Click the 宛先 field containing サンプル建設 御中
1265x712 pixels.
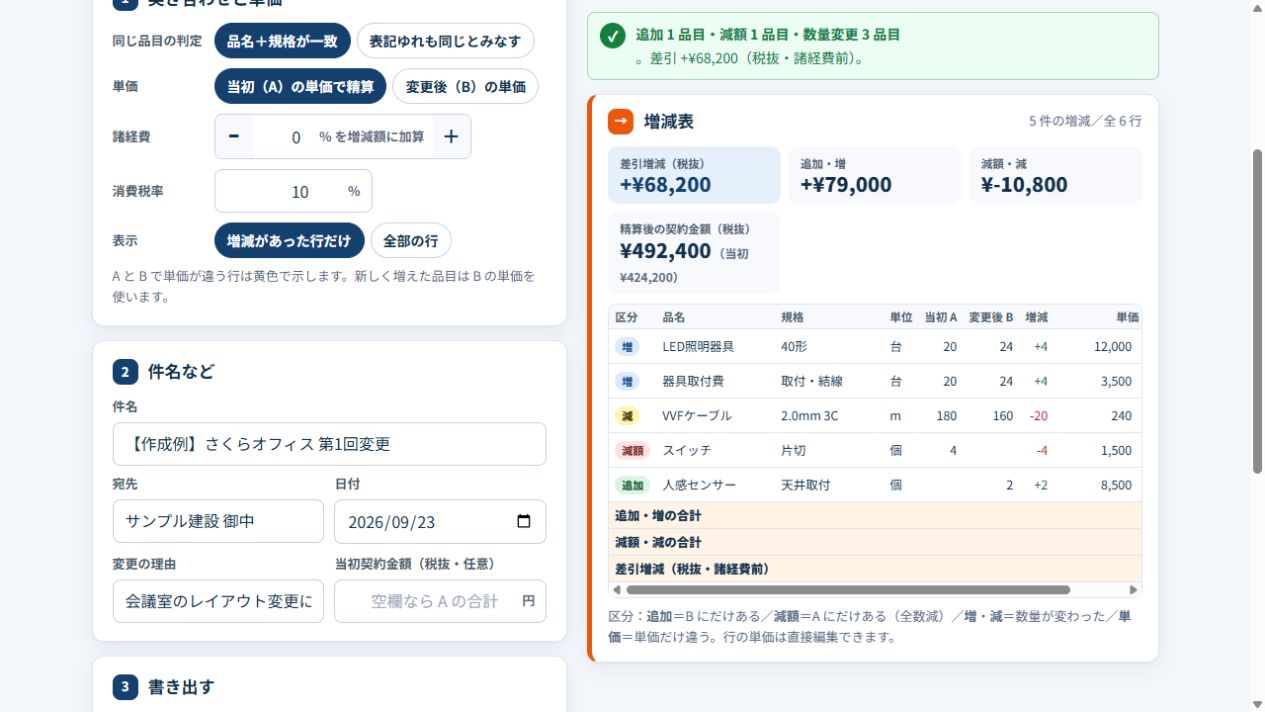(x=218, y=521)
